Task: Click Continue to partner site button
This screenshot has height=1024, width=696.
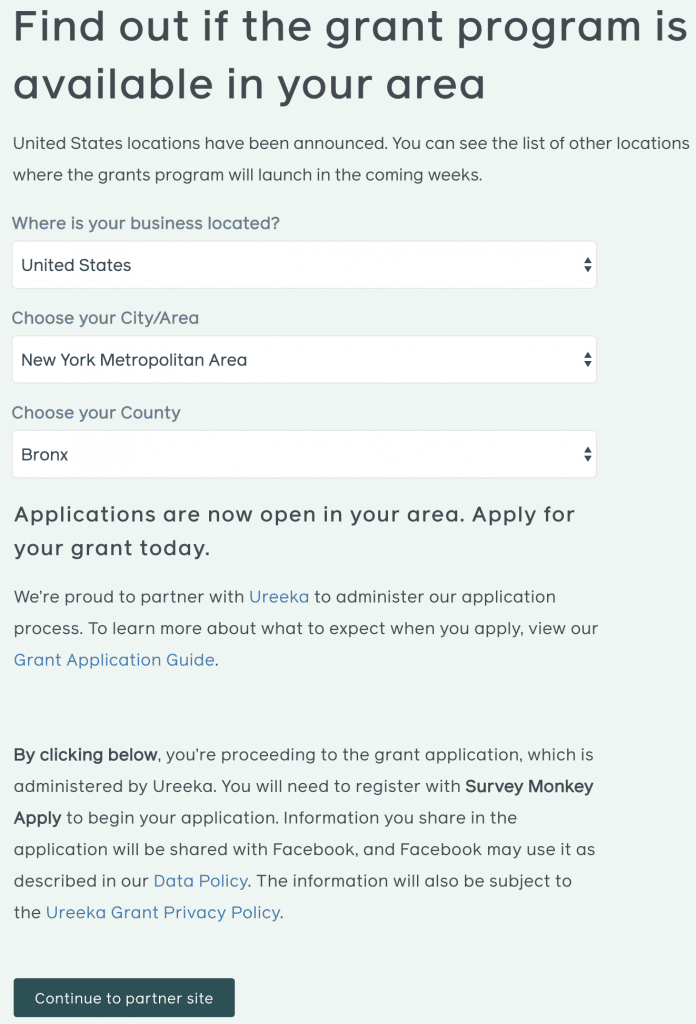Action: pos(124,998)
